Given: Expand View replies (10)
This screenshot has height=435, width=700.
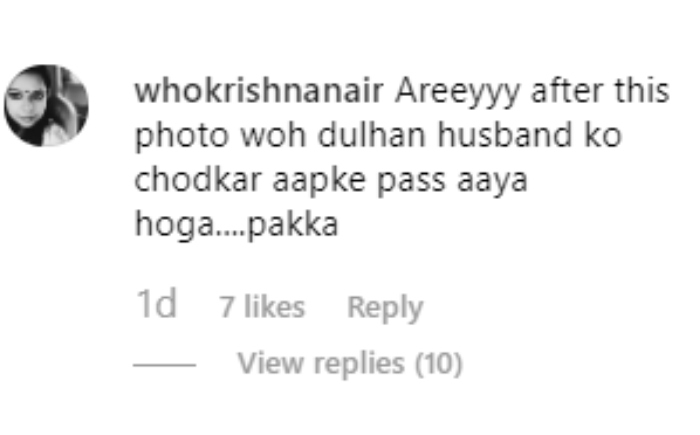Looking at the screenshot, I should click(x=350, y=363).
